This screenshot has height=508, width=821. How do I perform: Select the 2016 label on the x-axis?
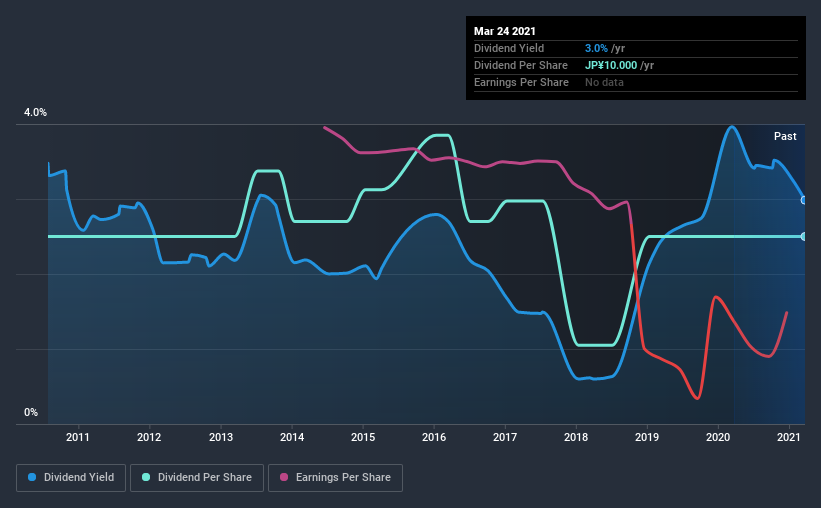click(x=434, y=437)
